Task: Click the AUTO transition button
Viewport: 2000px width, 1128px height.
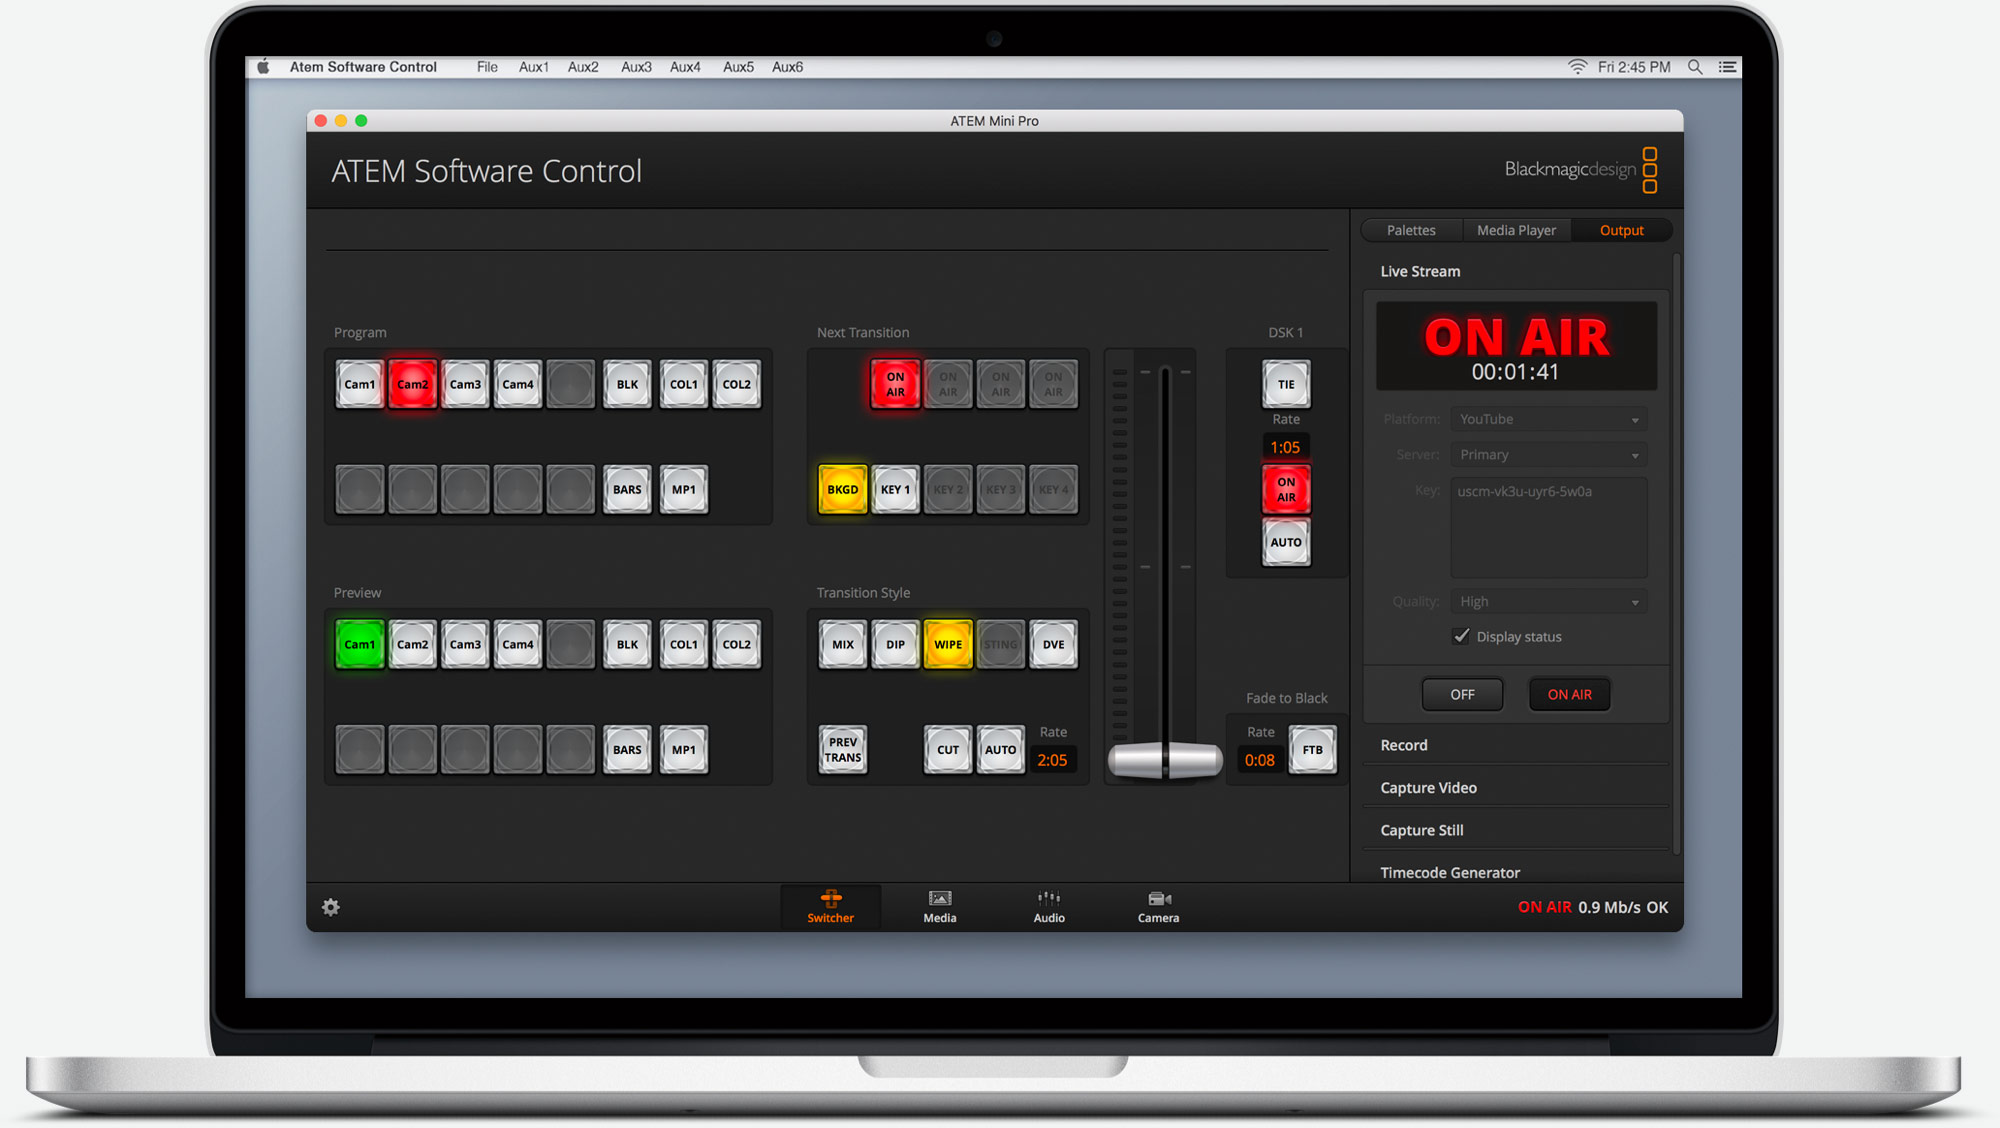Action: point(1001,747)
